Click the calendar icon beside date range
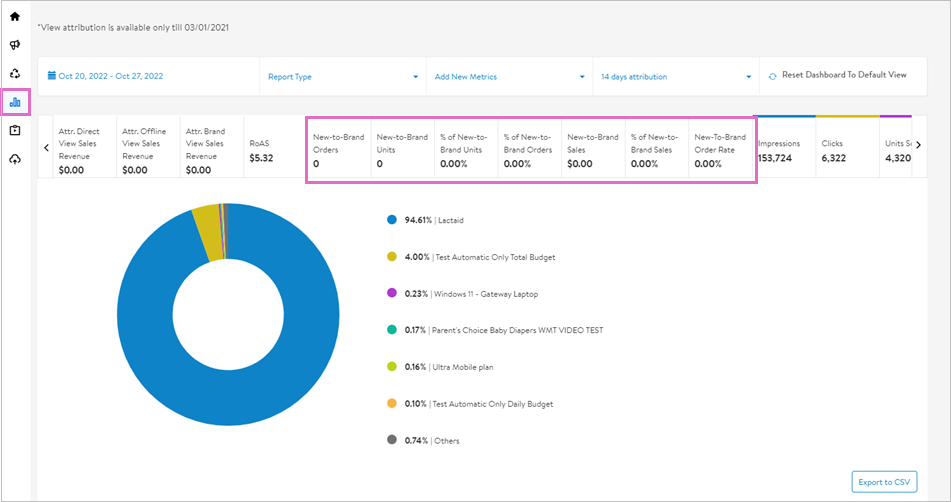Screen dimensions: 951x502 [52, 76]
